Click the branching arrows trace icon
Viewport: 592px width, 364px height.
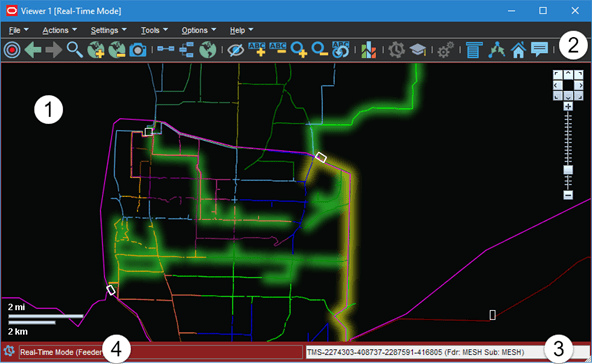[x=496, y=50]
